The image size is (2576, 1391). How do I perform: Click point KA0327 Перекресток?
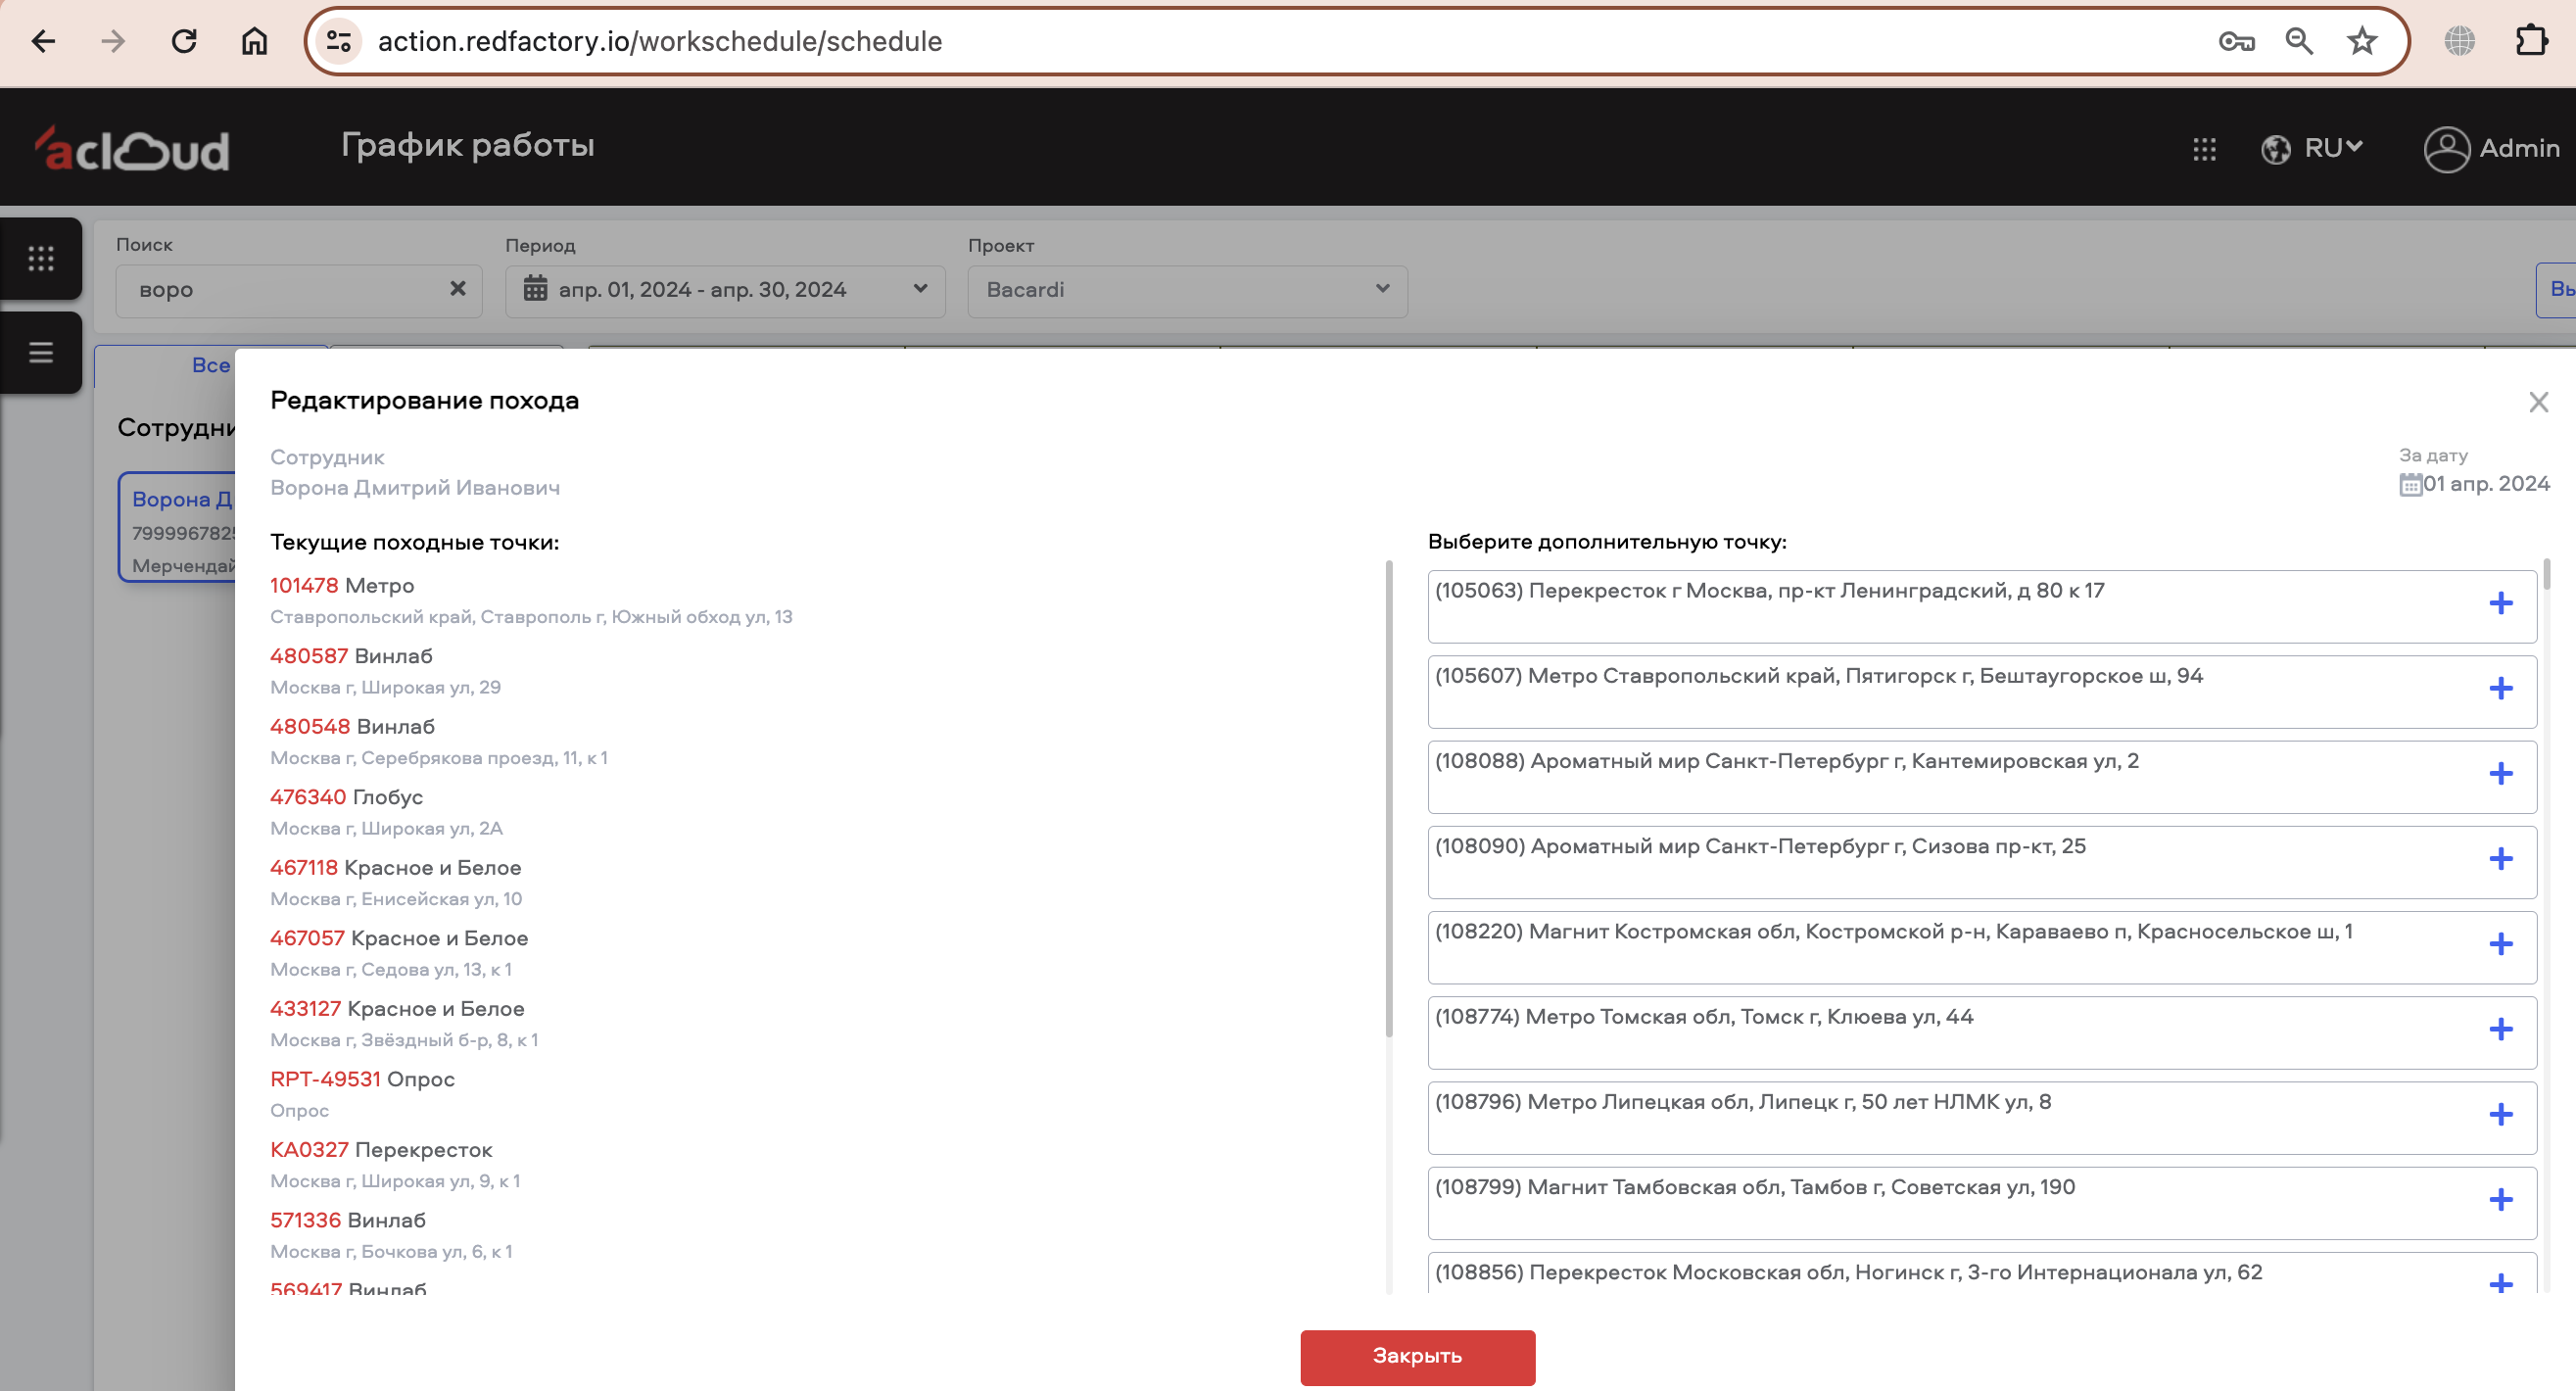point(381,1150)
